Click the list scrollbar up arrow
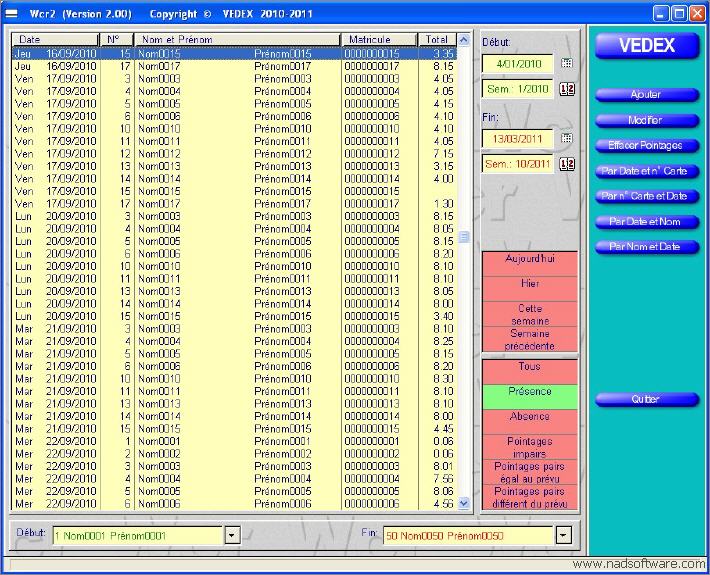 463,40
